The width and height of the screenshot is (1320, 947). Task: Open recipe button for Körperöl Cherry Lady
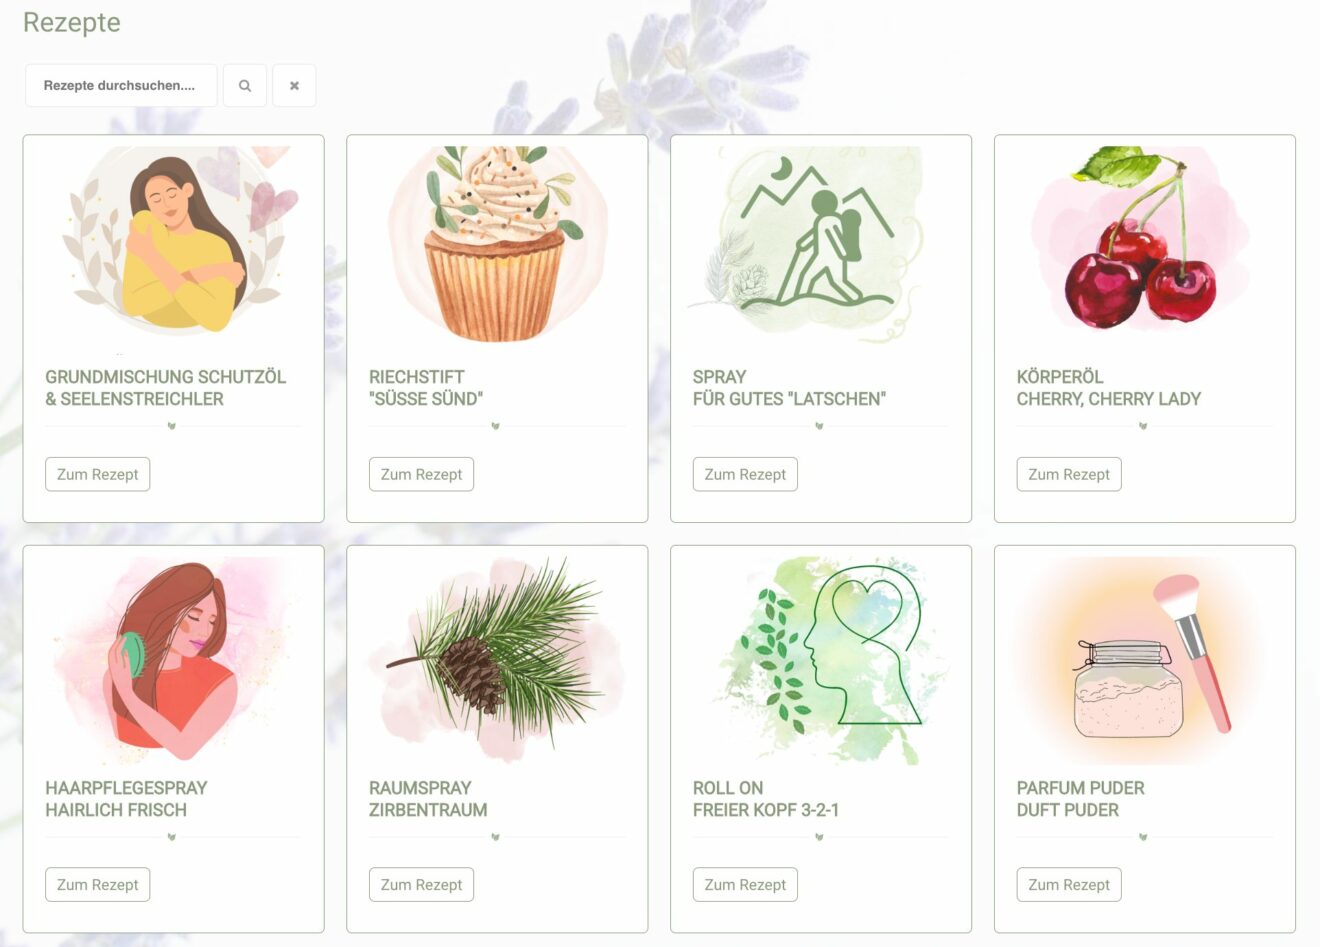1069,474
